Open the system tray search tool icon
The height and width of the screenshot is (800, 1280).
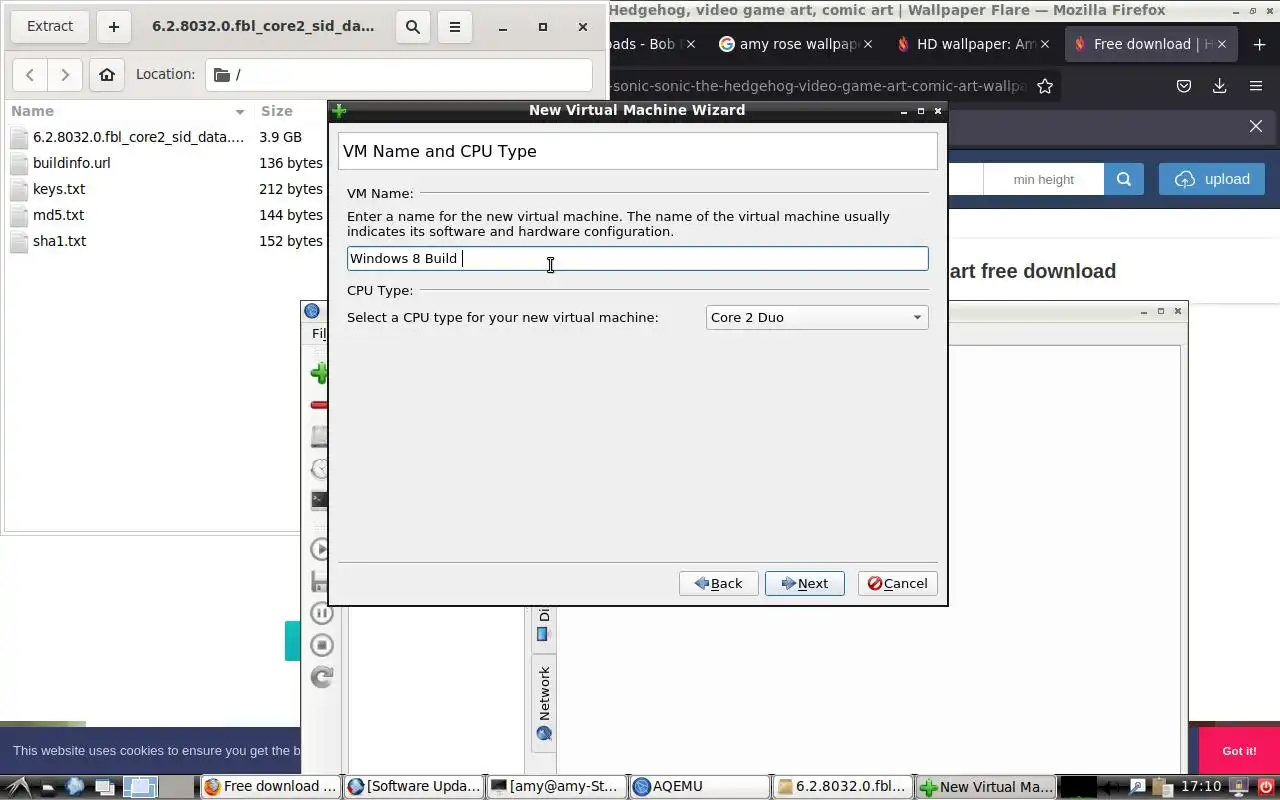click(x=1137, y=787)
